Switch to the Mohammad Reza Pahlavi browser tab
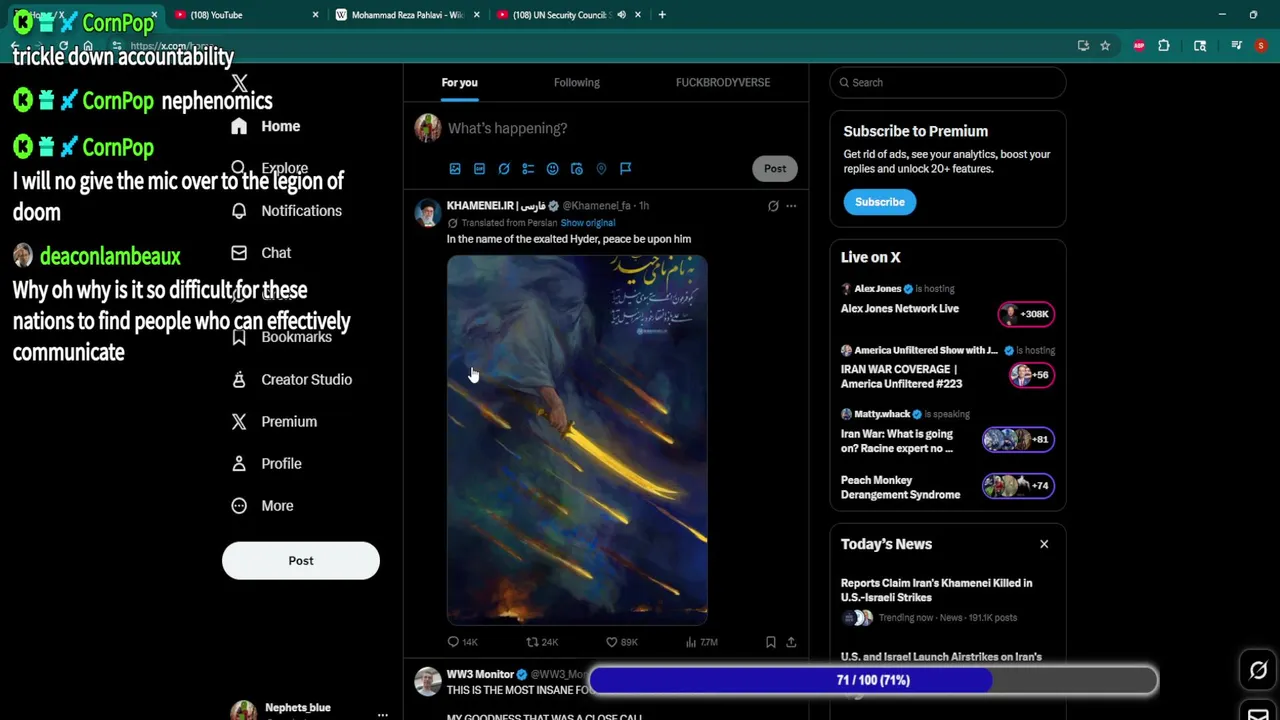Screen dimensions: 1280x720 [x=407, y=15]
